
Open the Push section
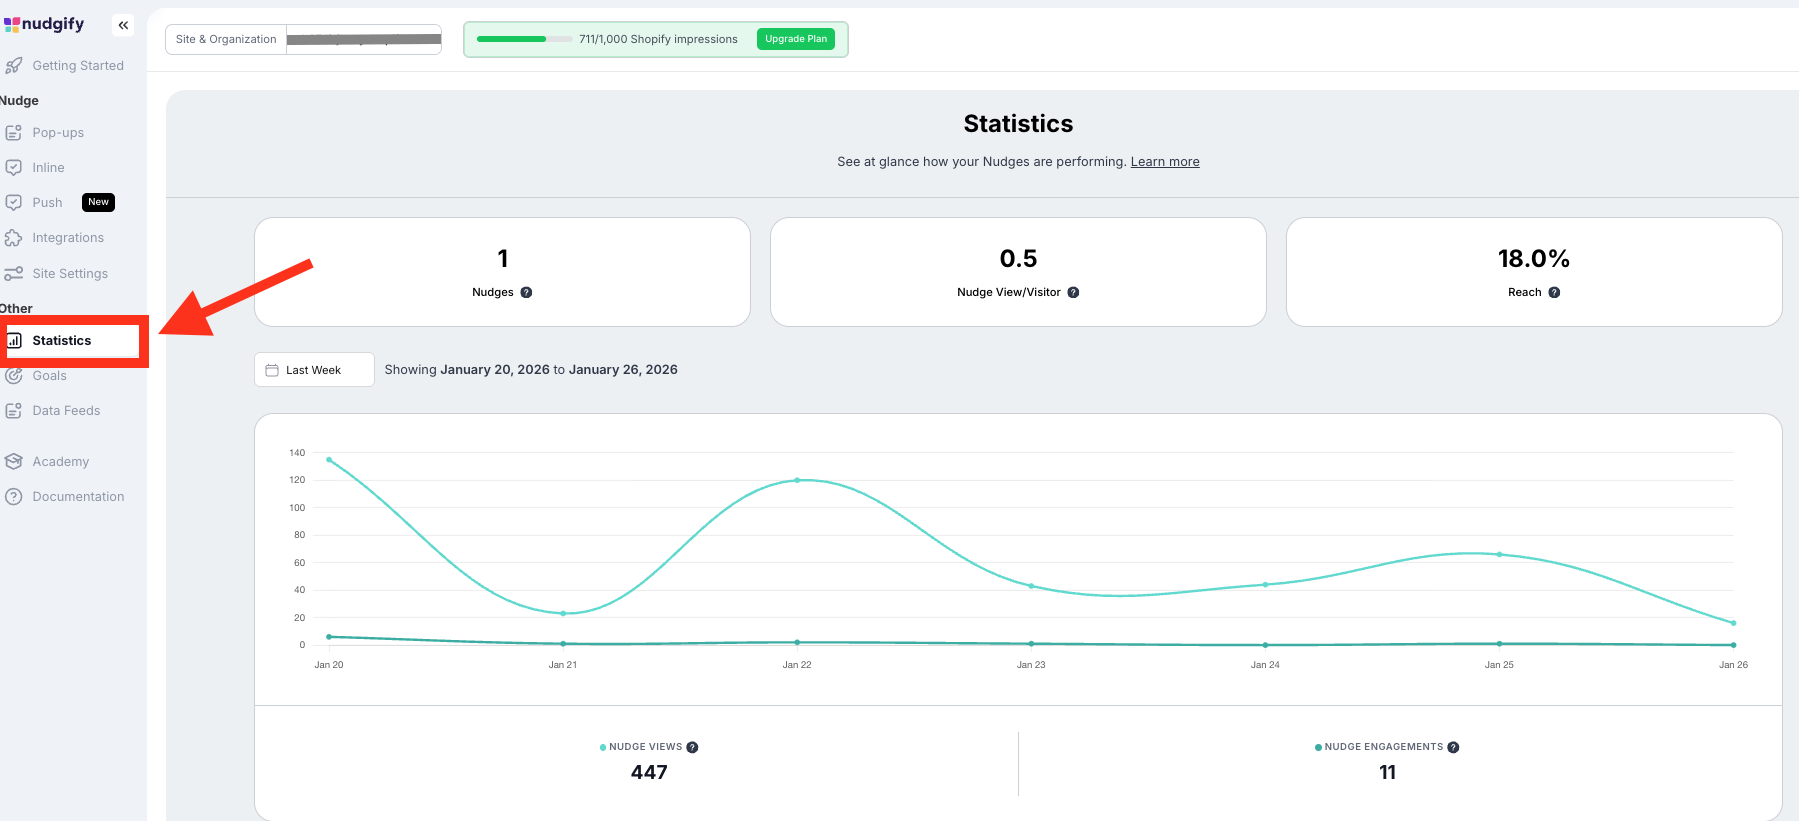click(x=47, y=203)
